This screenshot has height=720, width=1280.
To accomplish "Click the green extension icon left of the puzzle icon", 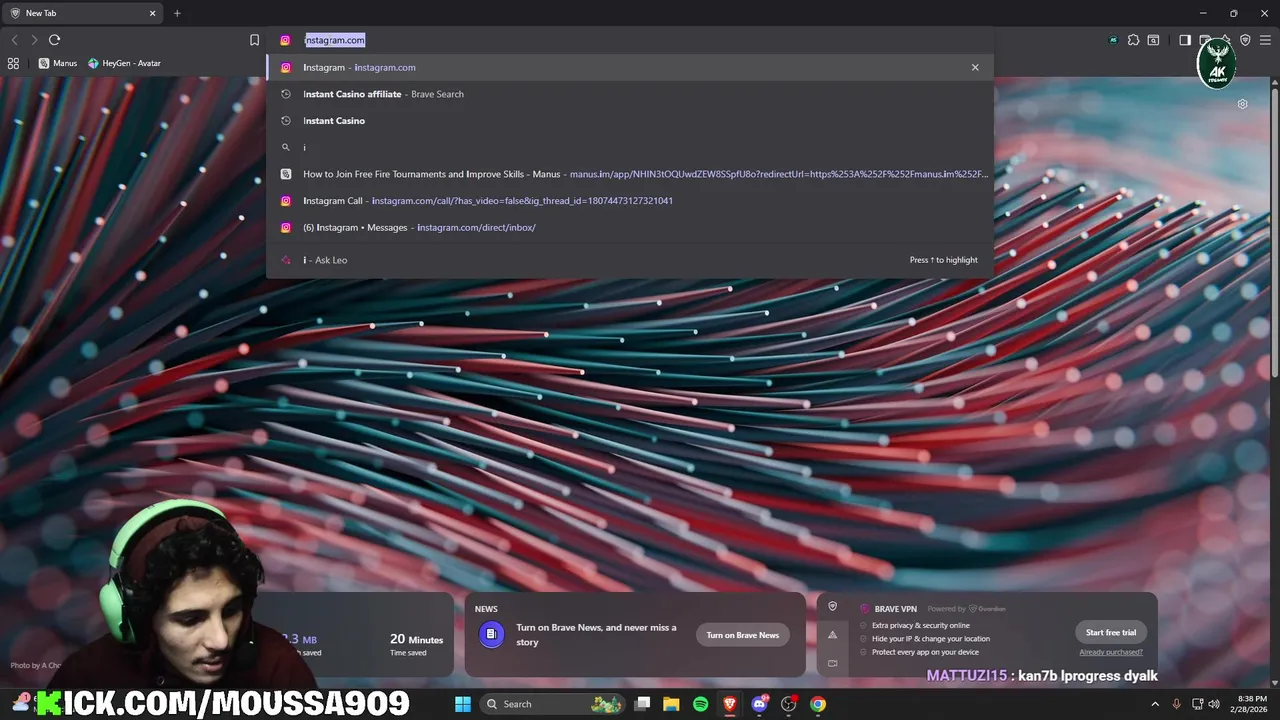I will point(1113,40).
